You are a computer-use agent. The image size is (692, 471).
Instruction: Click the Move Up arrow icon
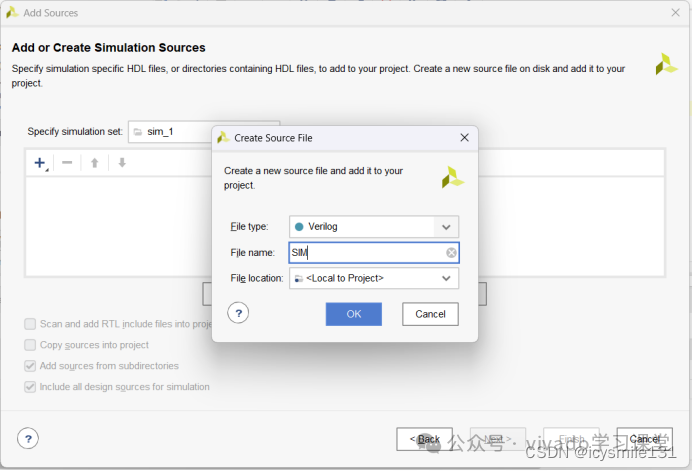click(x=94, y=163)
